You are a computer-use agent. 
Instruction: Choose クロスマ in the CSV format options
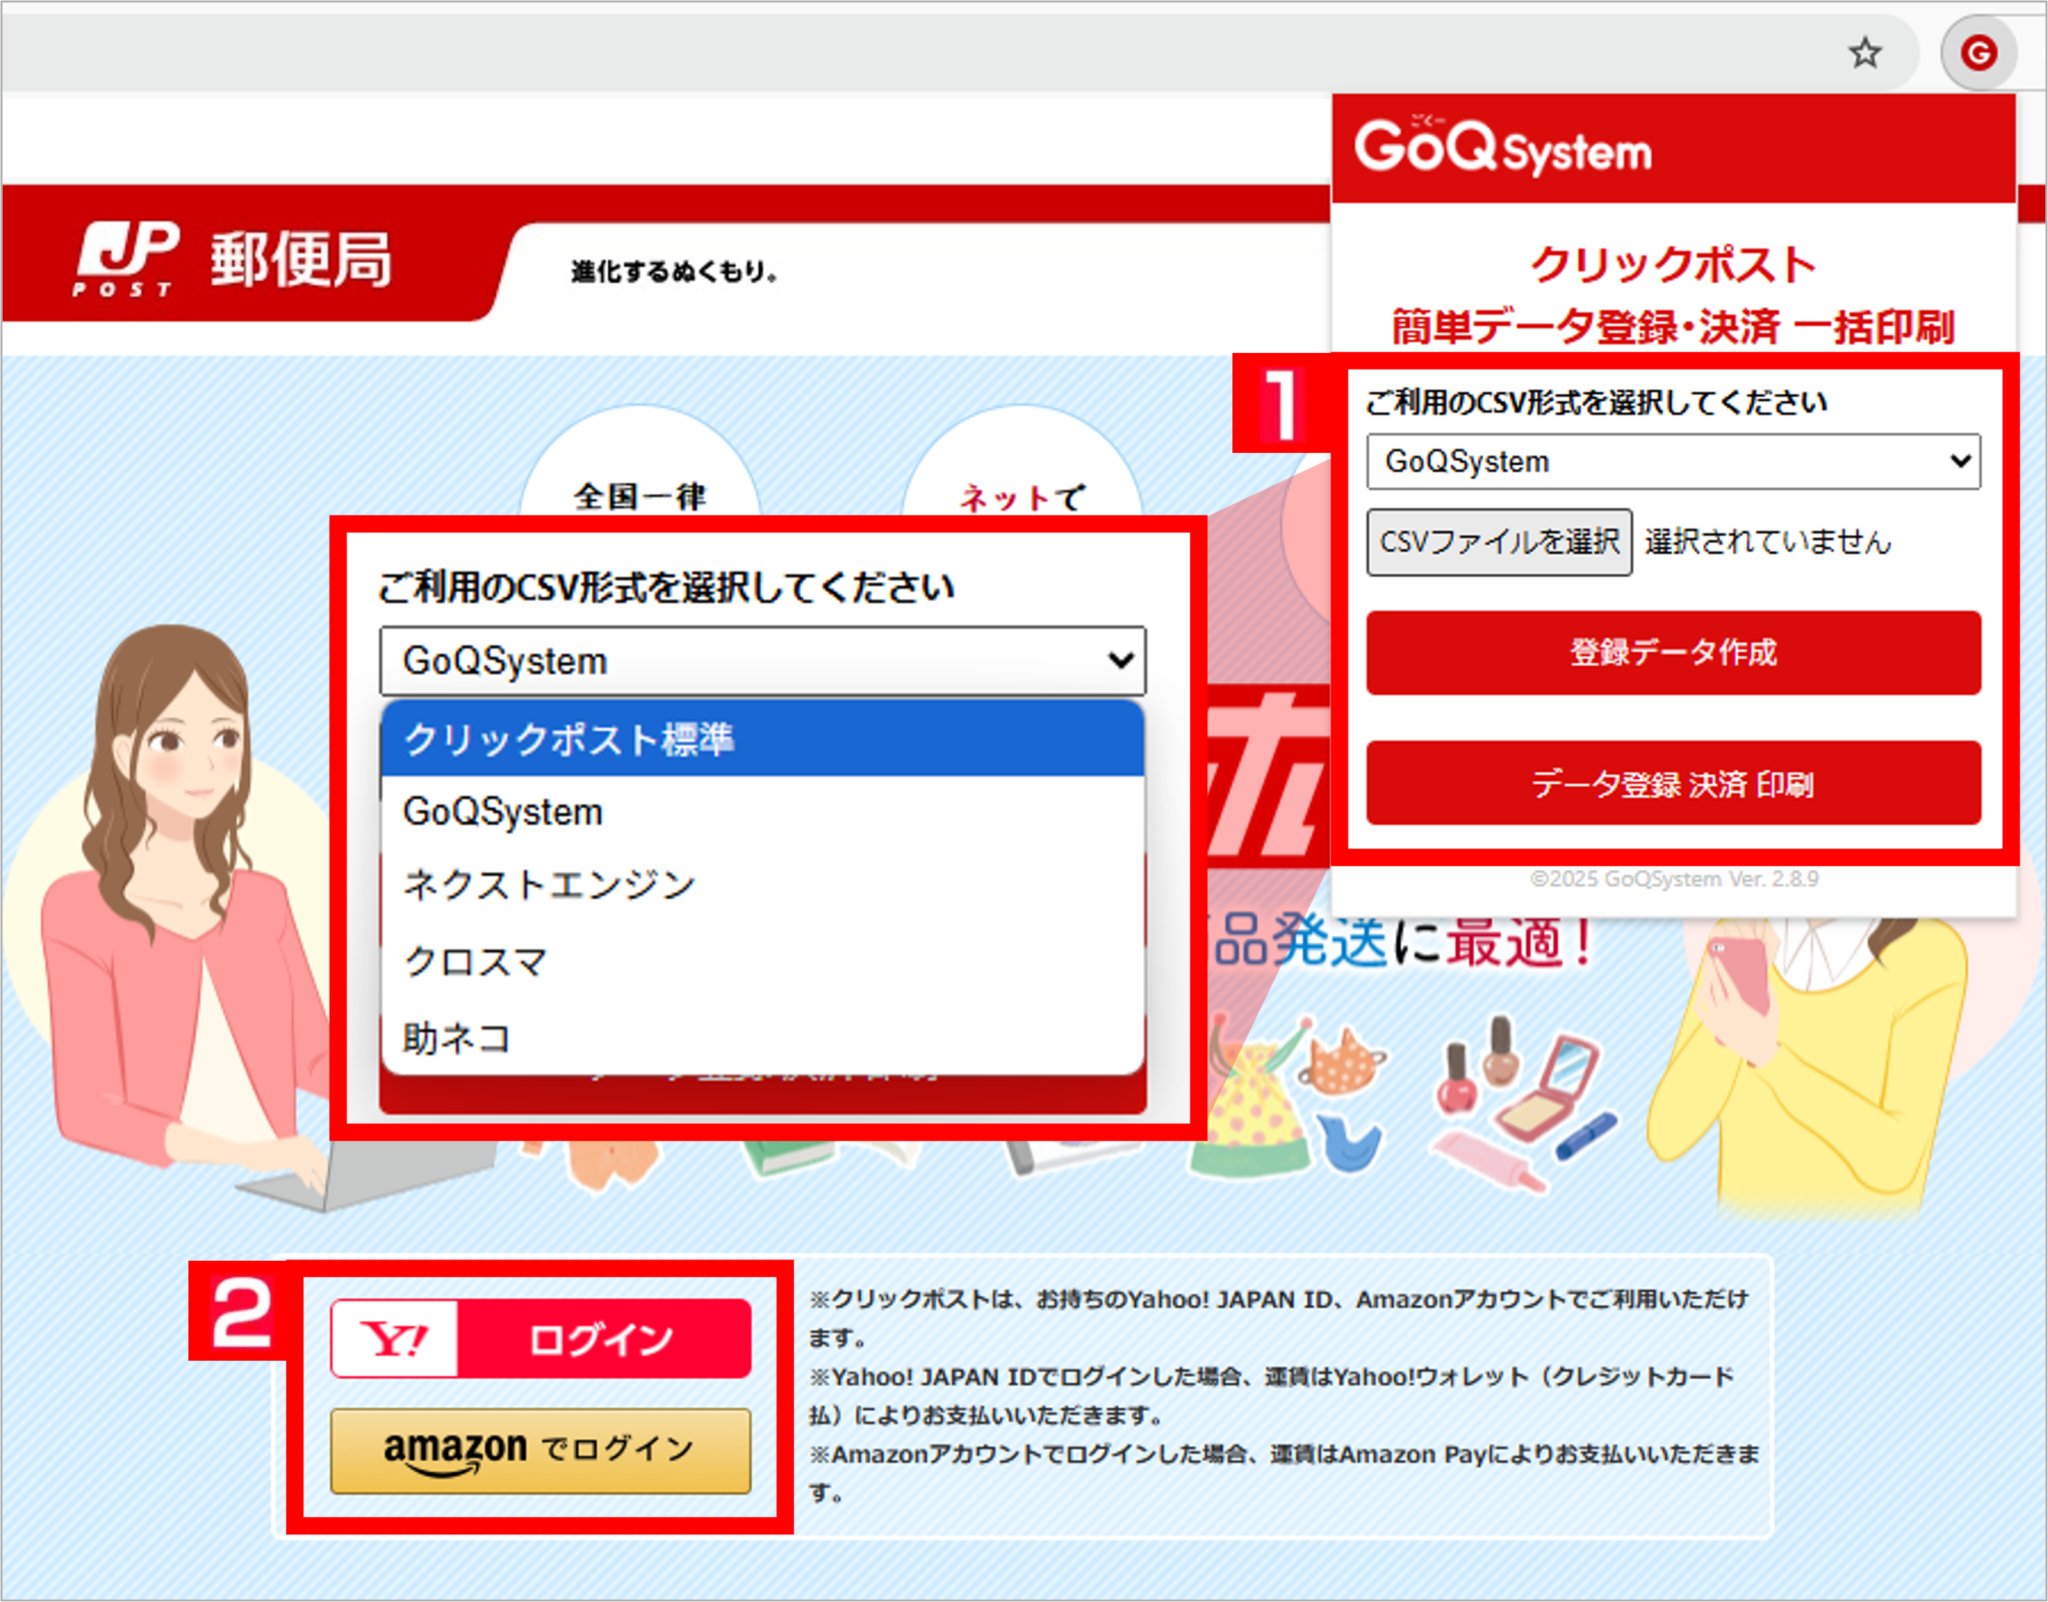(x=472, y=961)
